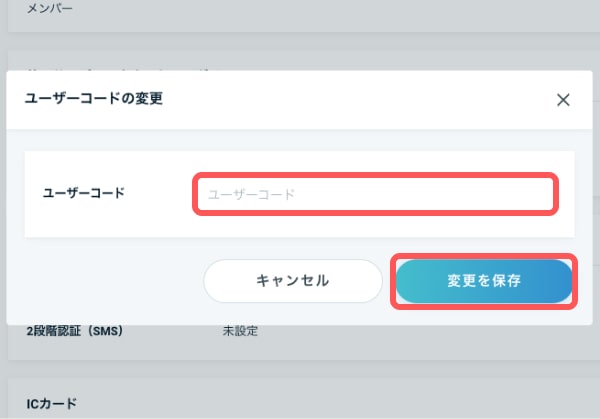Focus the ユーザーコード text input field
The width and height of the screenshot is (600, 419).
[x=374, y=194]
